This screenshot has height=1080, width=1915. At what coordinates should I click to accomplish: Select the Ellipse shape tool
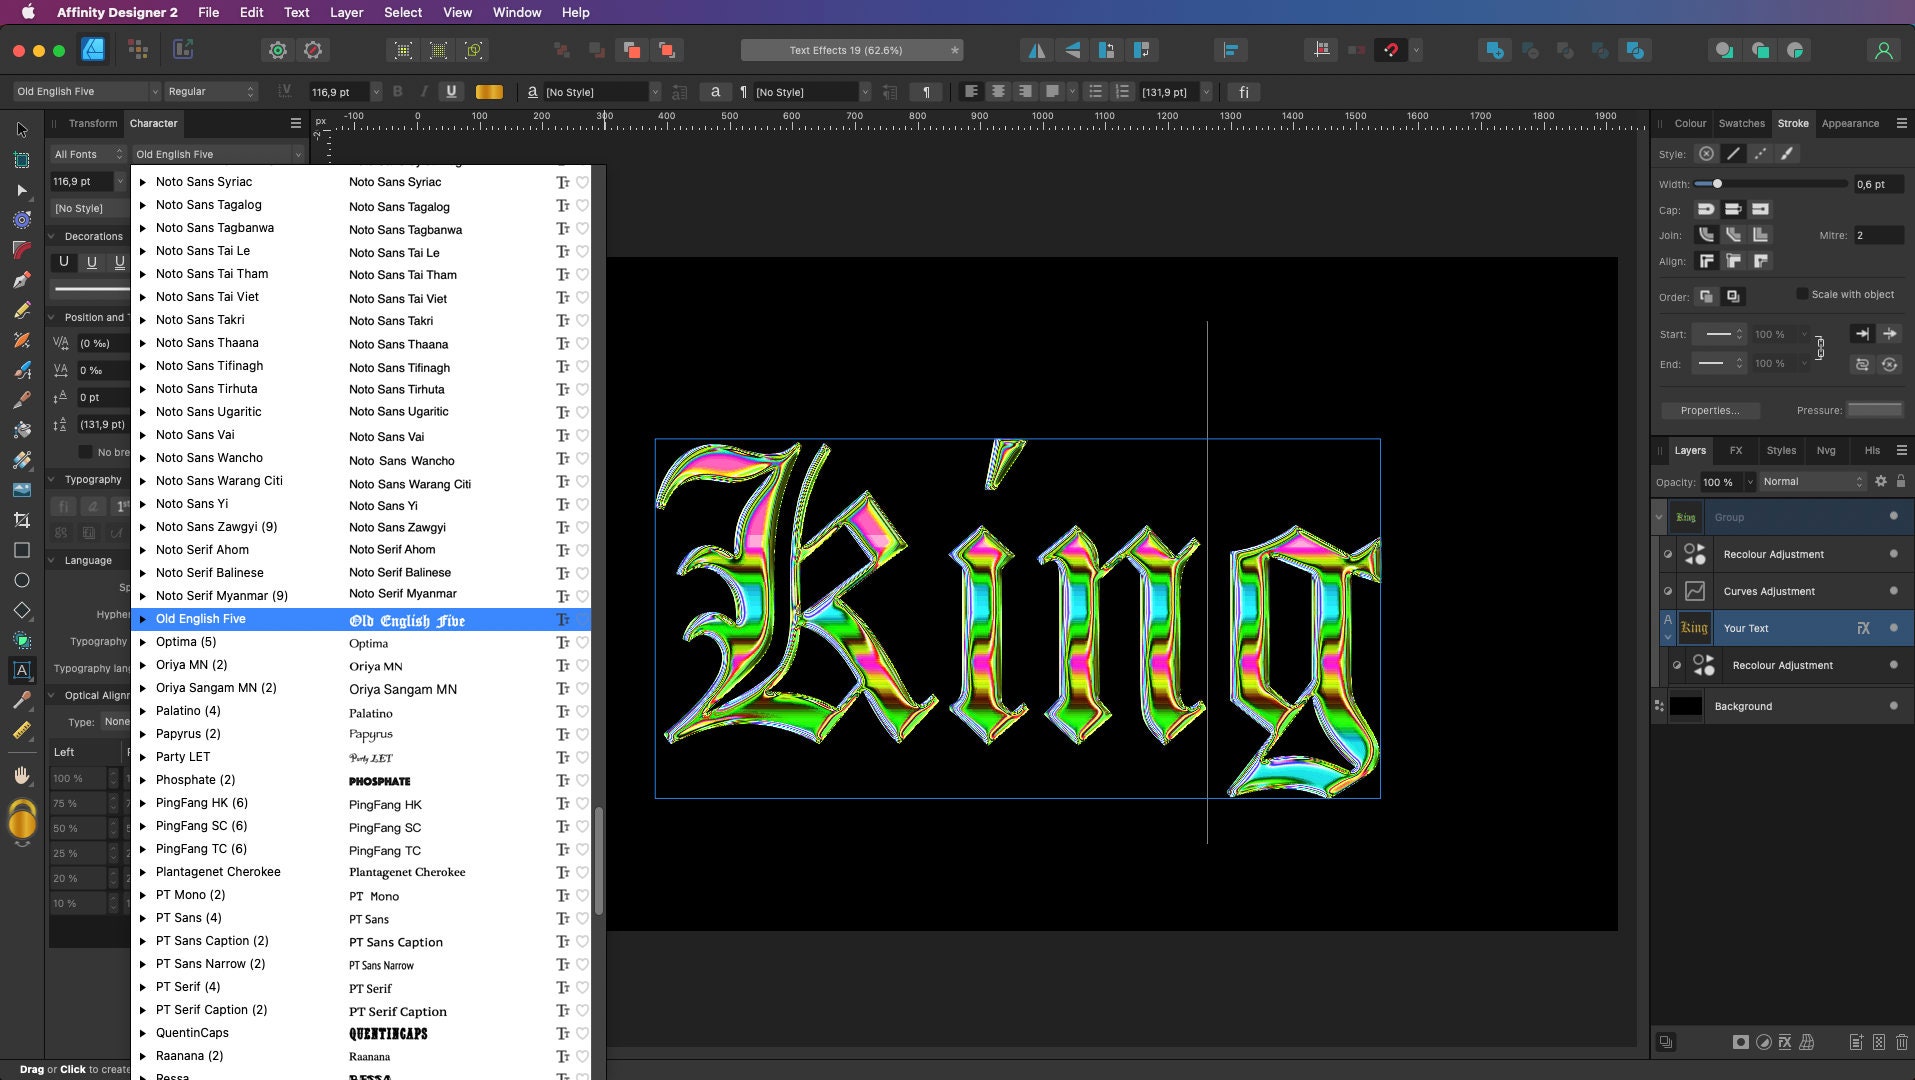click(21, 580)
